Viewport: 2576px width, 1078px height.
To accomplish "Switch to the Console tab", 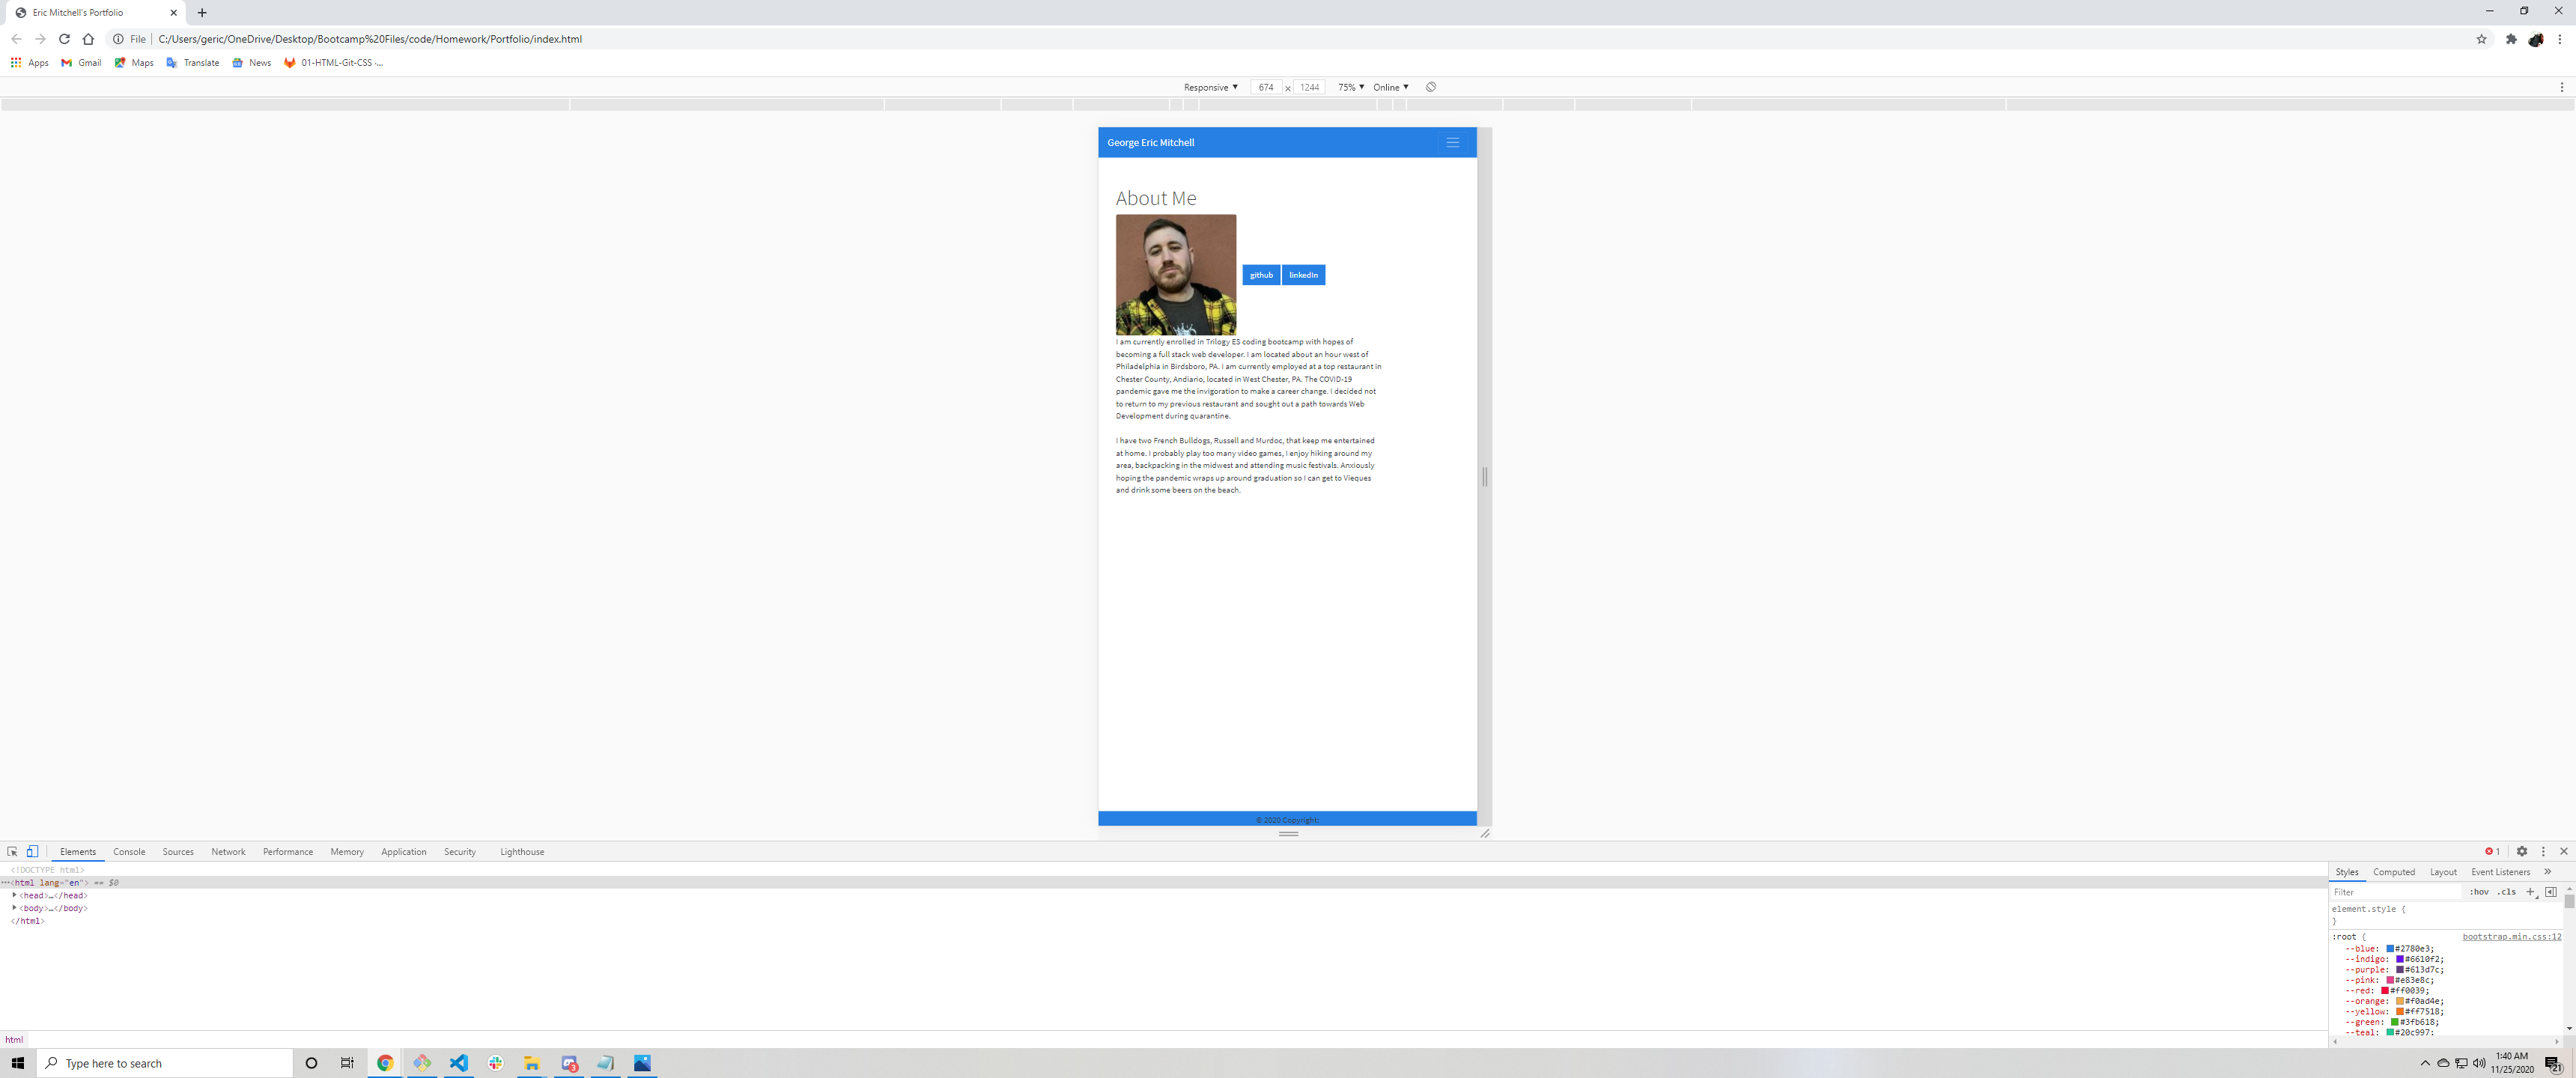I will (129, 851).
